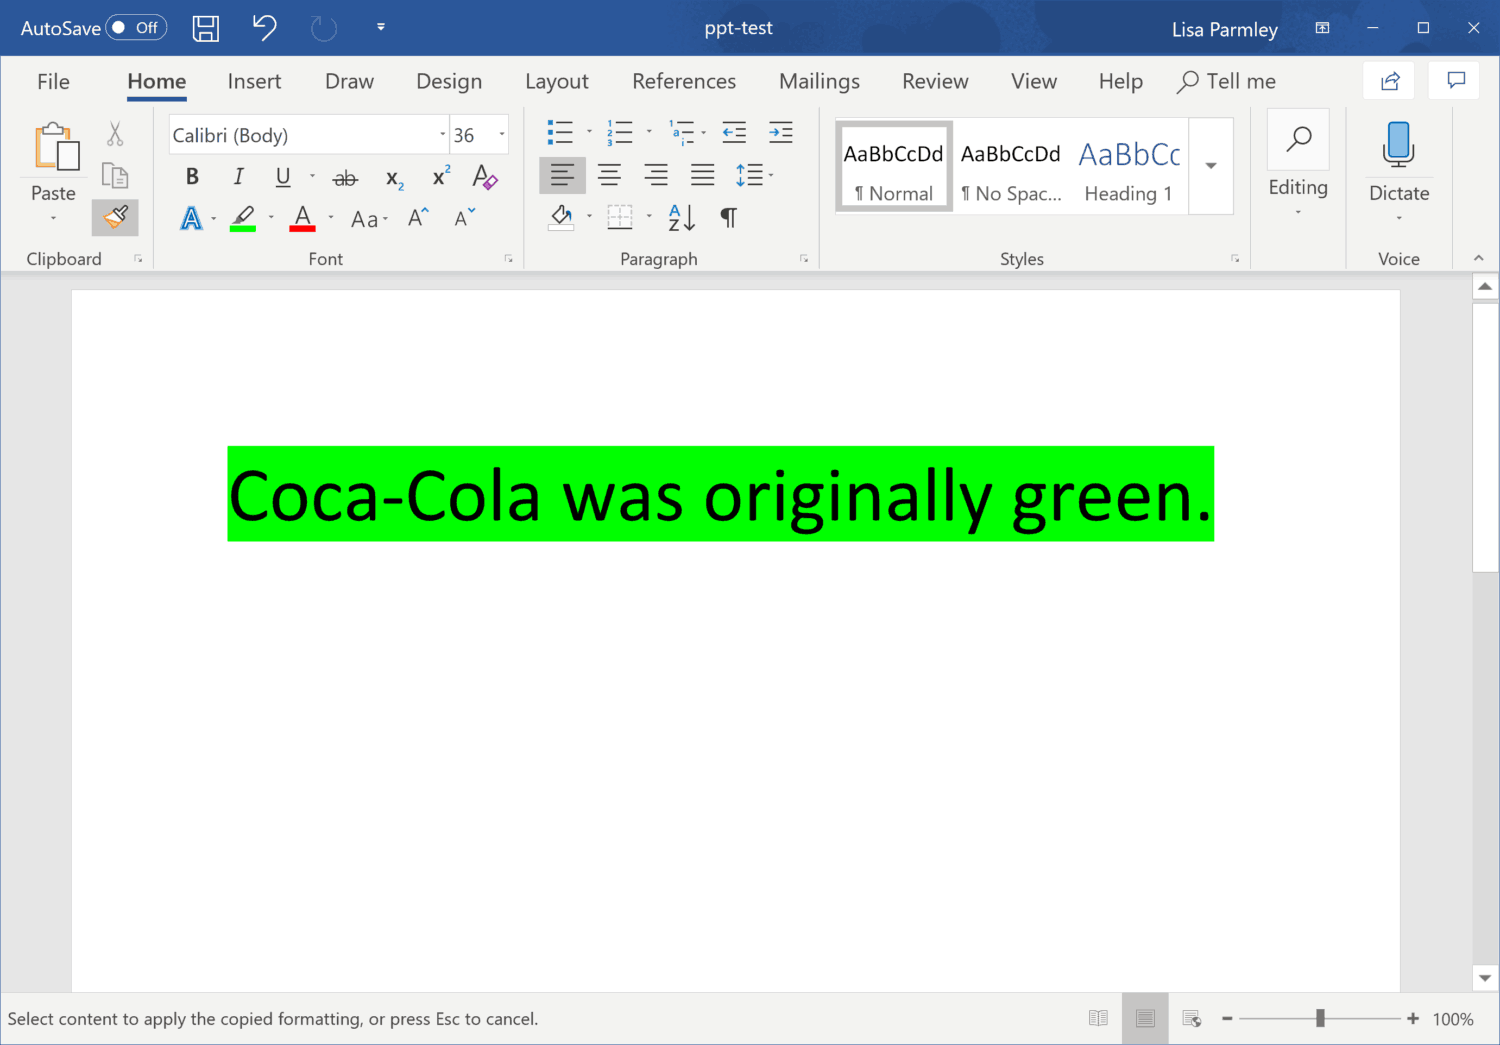Collapse the ribbon with up chevron
1500x1045 pixels.
(1478, 258)
